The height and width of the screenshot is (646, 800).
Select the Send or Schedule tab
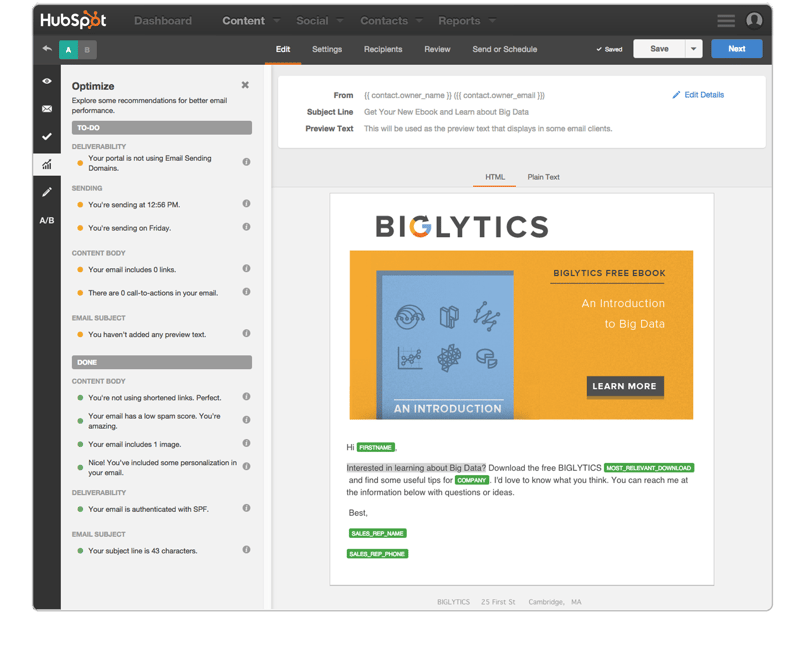[505, 49]
